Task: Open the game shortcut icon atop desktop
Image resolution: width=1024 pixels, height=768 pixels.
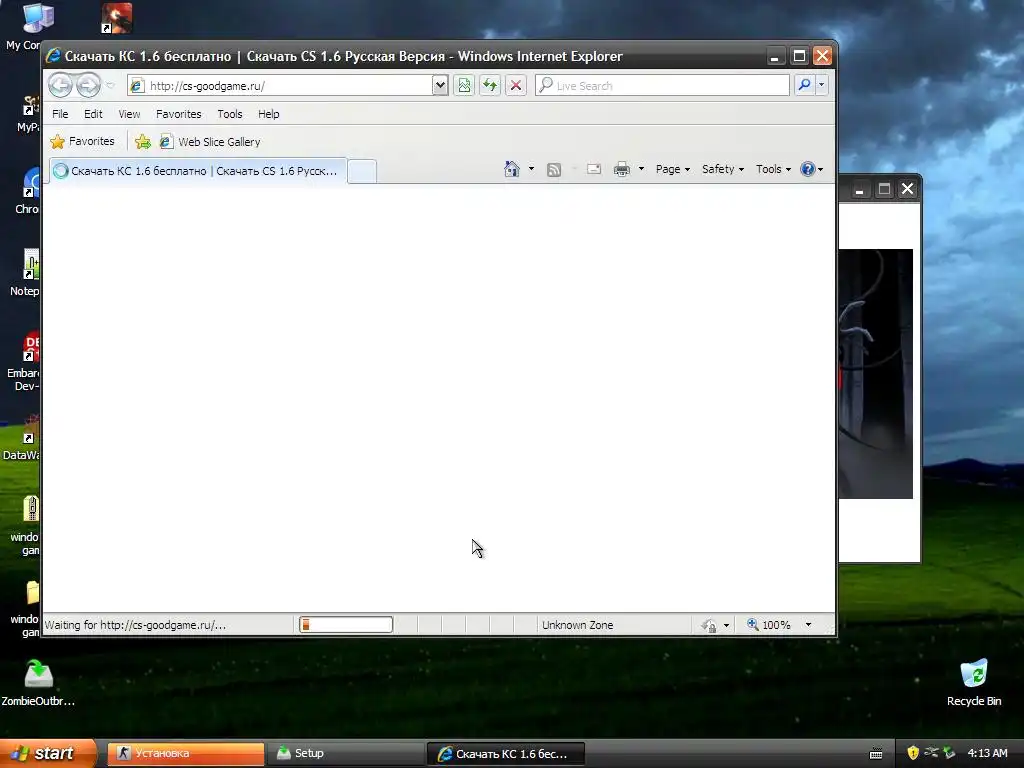Action: [x=117, y=18]
